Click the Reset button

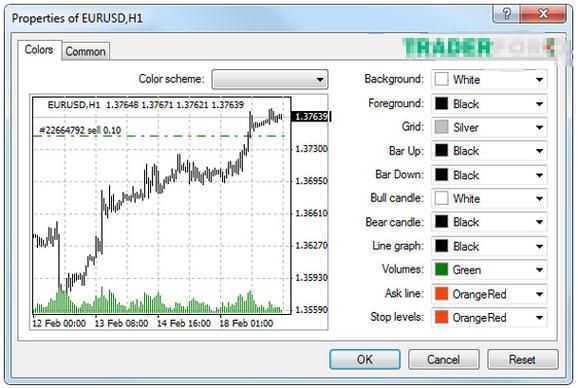point(522,359)
